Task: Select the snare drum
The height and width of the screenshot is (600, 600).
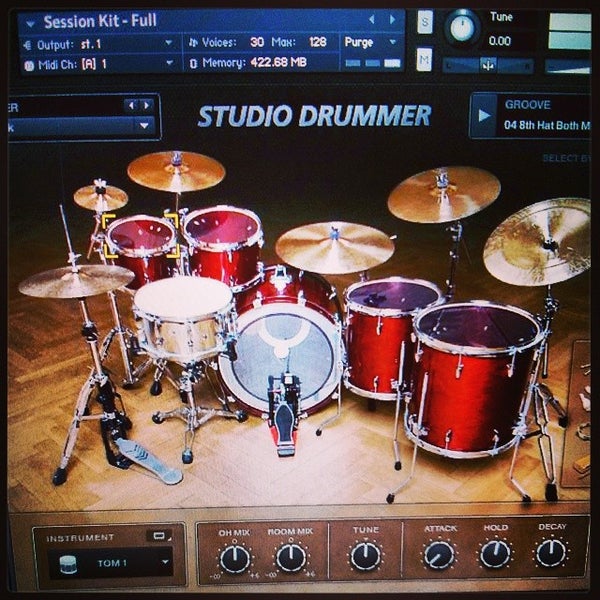Action: 184,318
